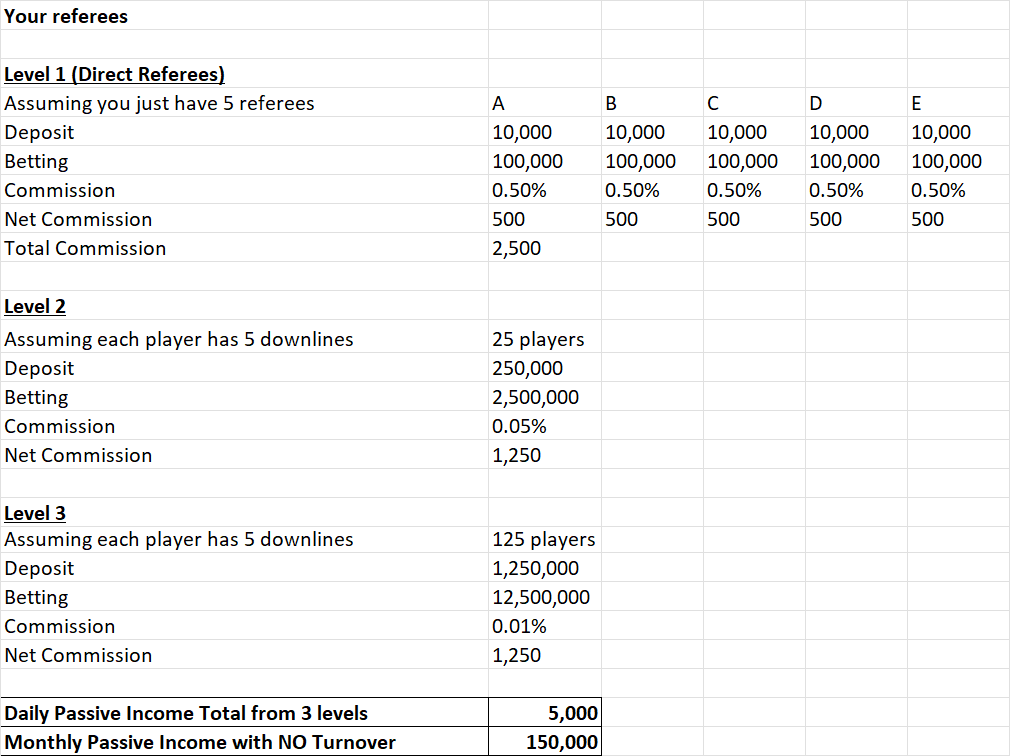The image size is (1010, 756).
Task: Select Level 3 "Assuming each player has 5 downlines"
Action: tap(179, 538)
